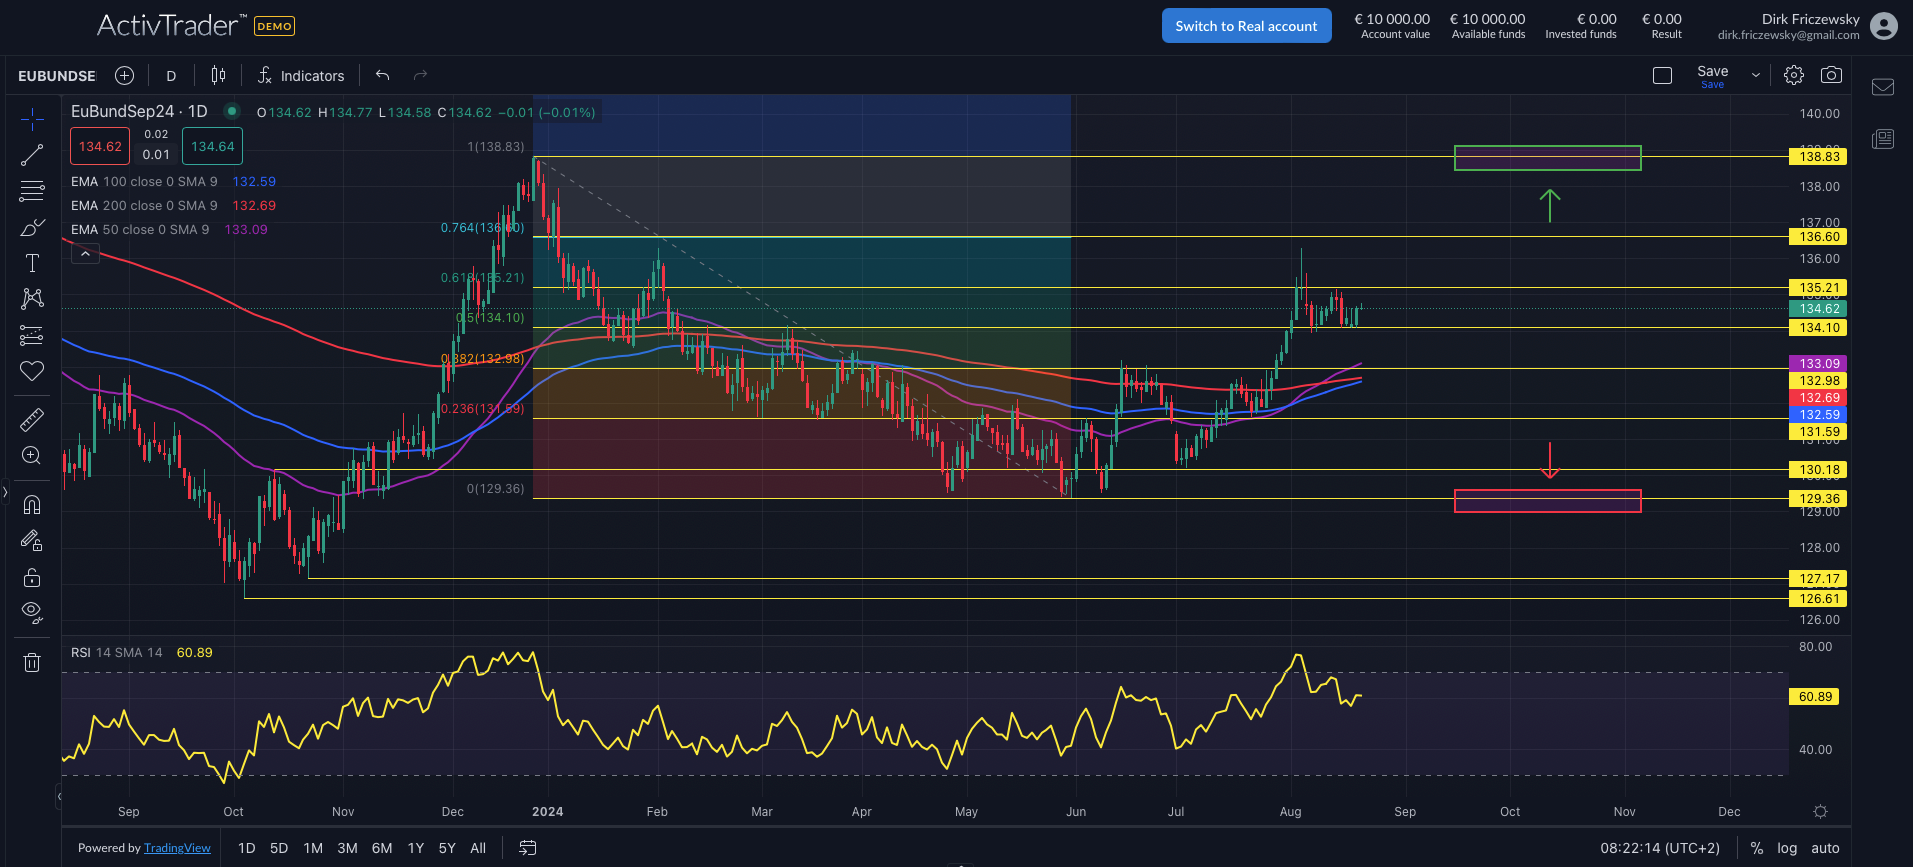Image resolution: width=1913 pixels, height=867 pixels.
Task: Open the D timeframe interval dropdown
Action: pyautogui.click(x=171, y=76)
